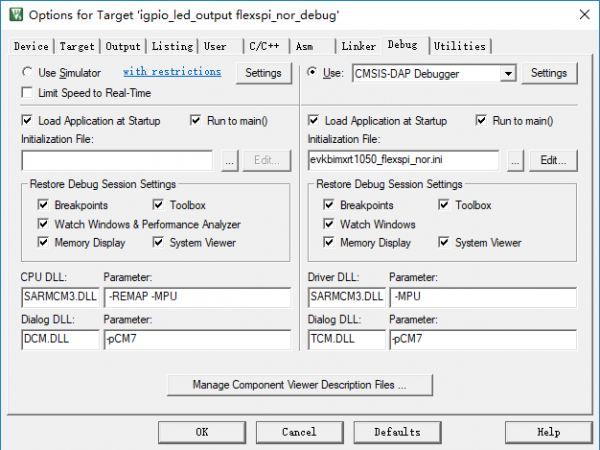Confirm the dialog with OK
Viewport: 600px width, 450px height.
coord(201,432)
